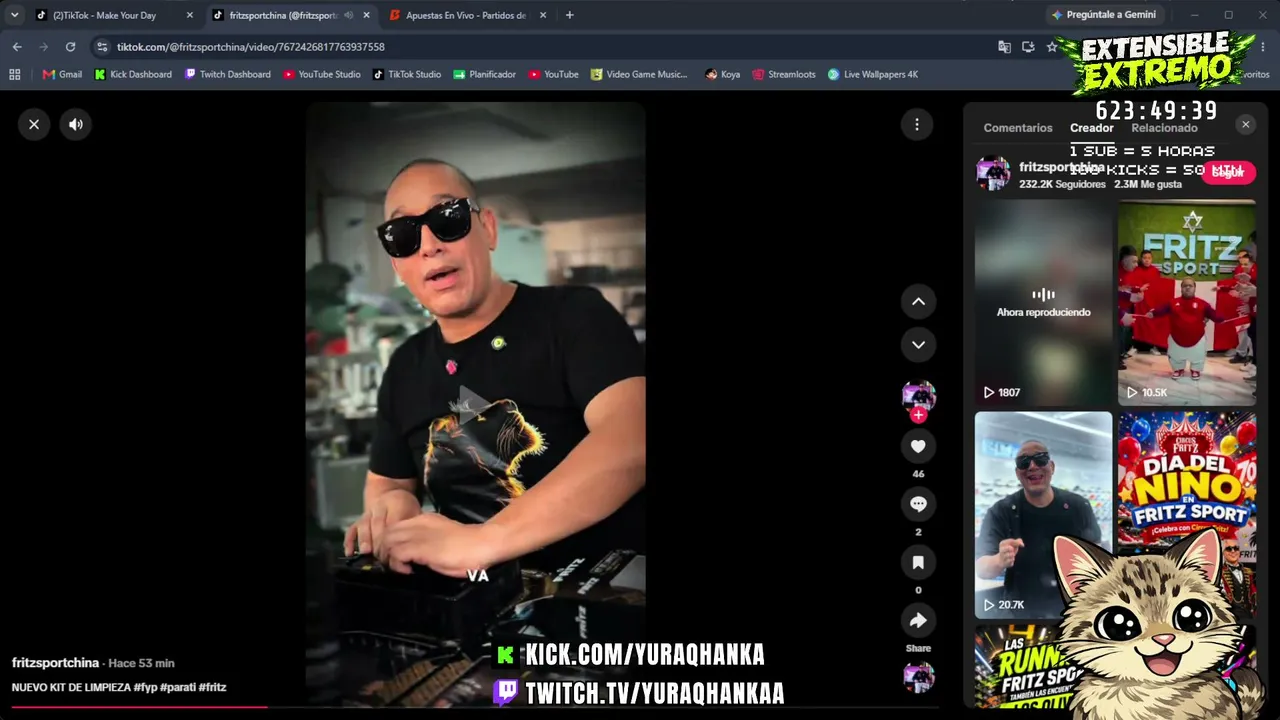Bookmark this page with star icon
The image size is (1280, 720).
coord(1052,47)
